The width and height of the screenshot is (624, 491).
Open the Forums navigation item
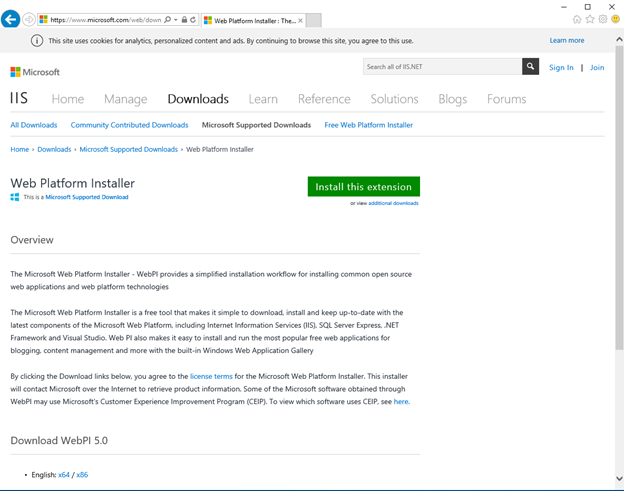pos(506,99)
